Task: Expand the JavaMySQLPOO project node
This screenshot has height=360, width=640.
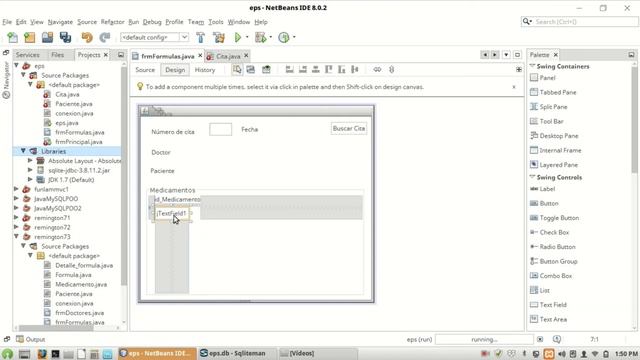Action: click(x=16, y=198)
